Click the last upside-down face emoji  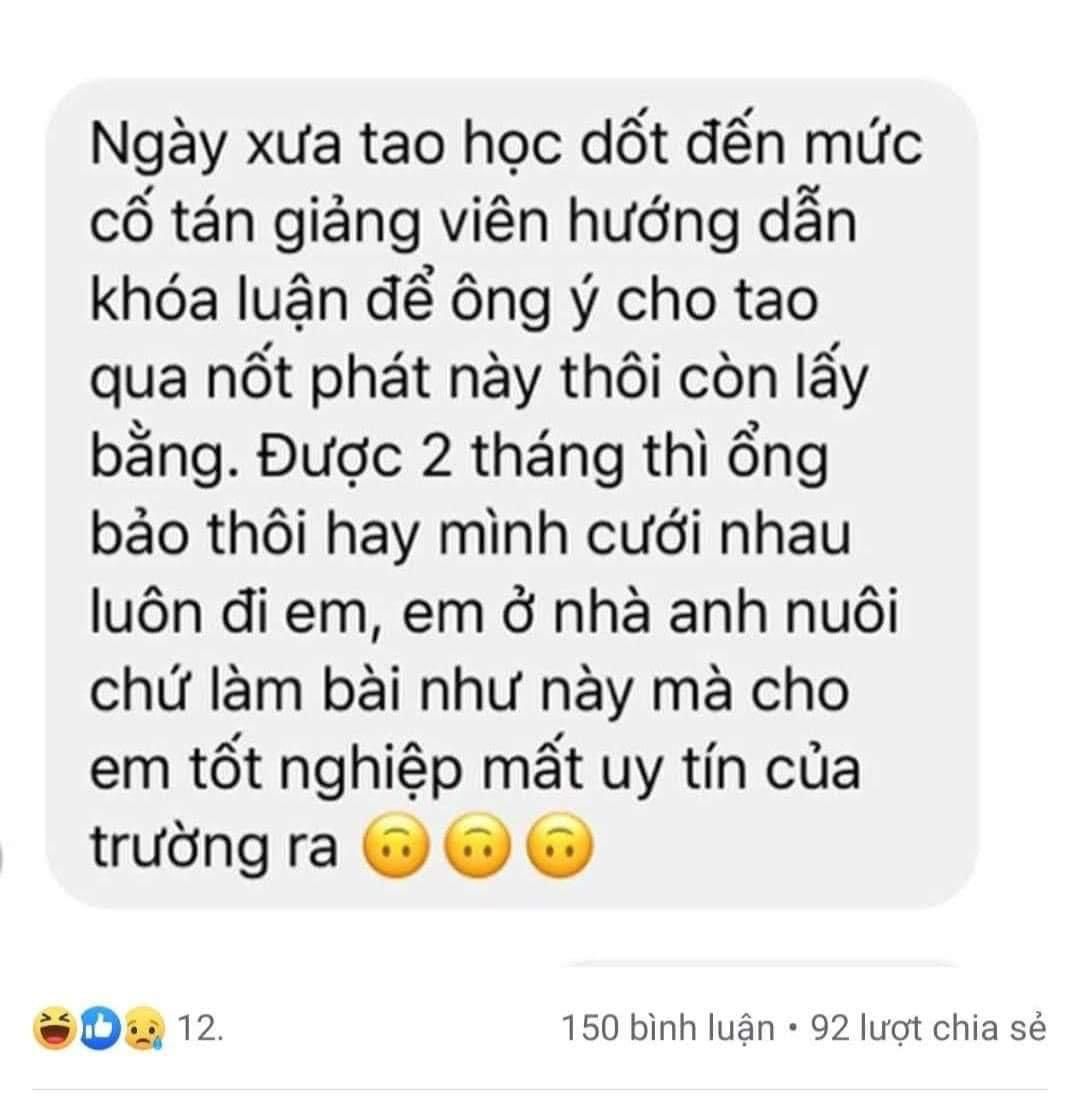[560, 846]
